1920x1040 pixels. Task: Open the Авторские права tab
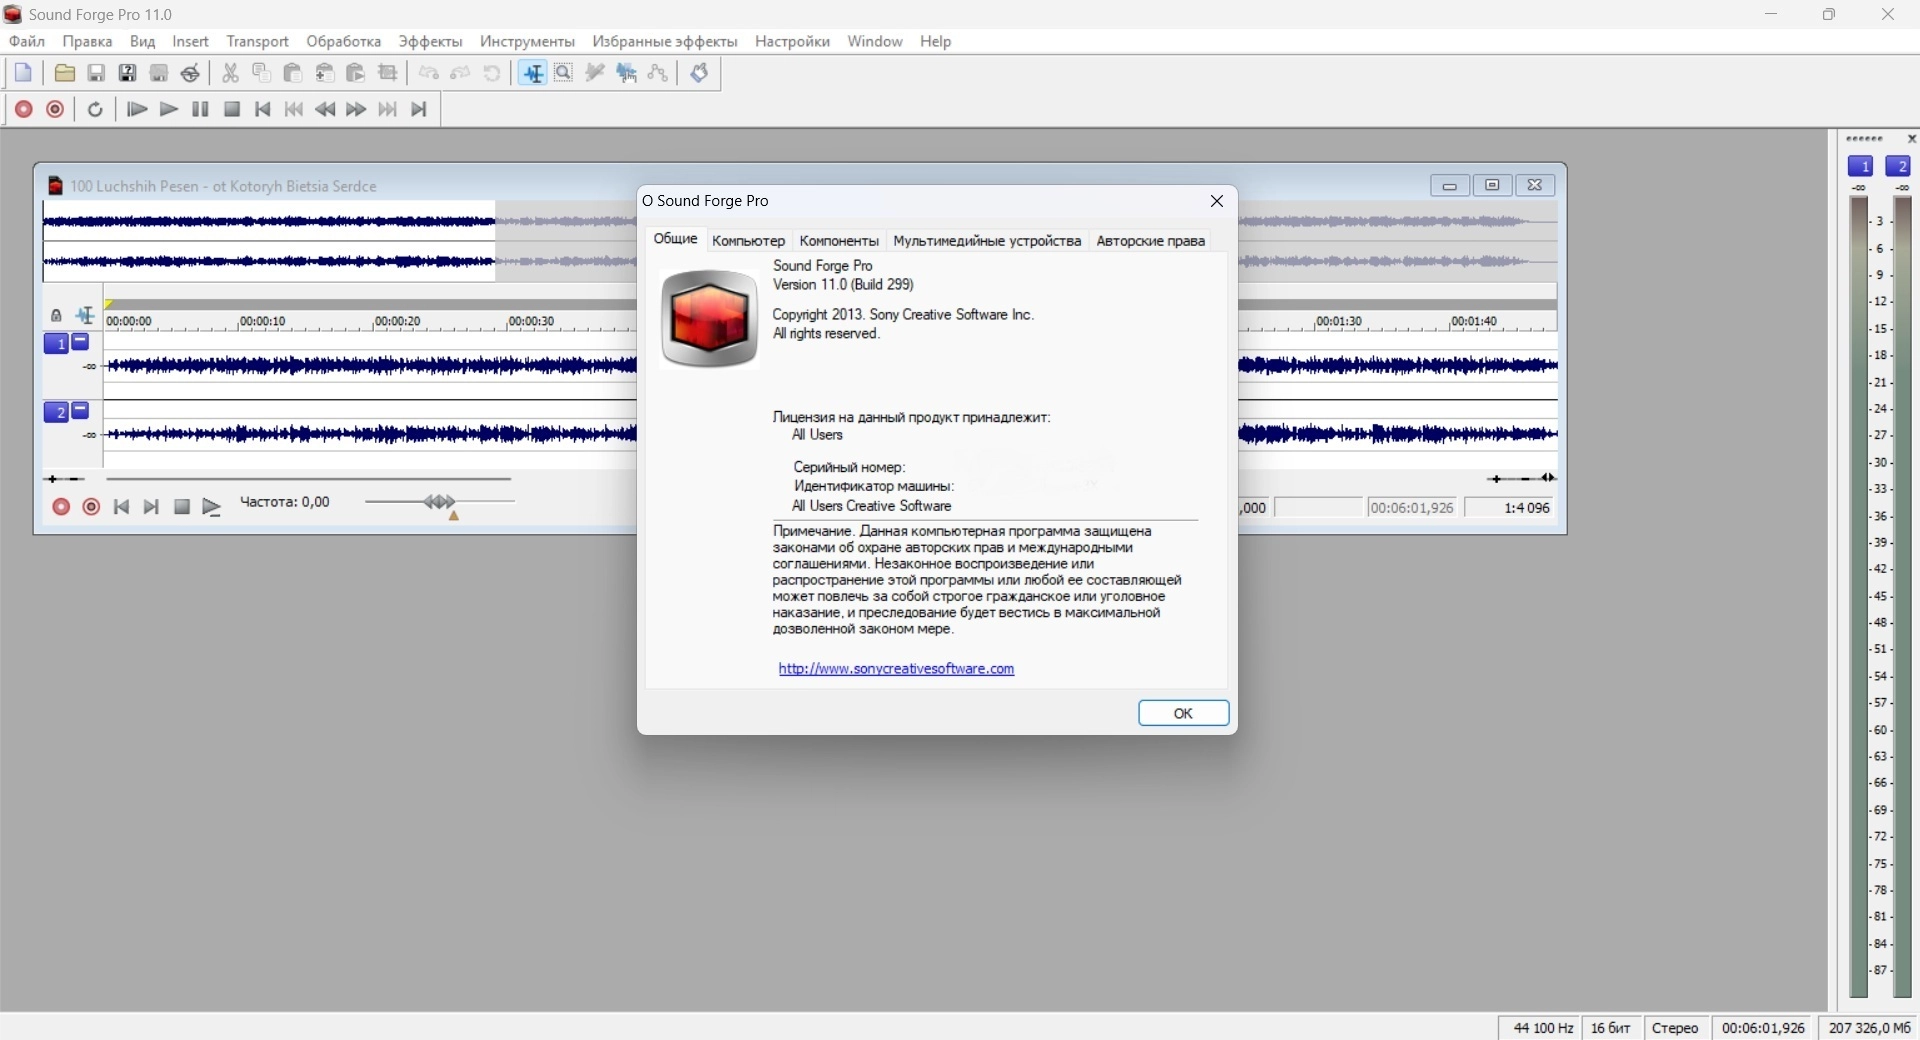pyautogui.click(x=1151, y=241)
